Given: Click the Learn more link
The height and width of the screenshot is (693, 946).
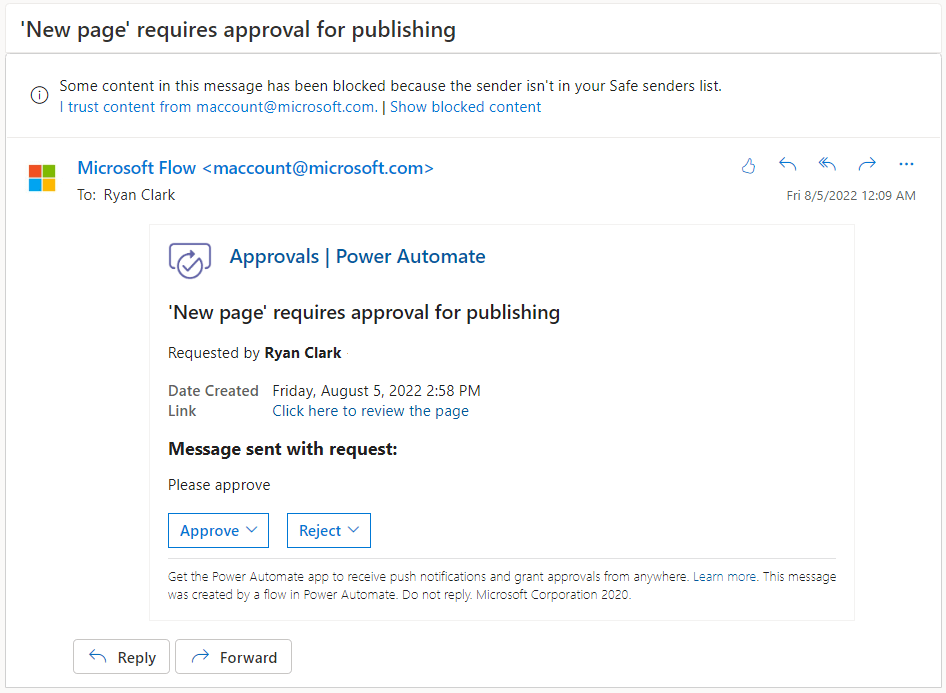Looking at the screenshot, I should 725,577.
